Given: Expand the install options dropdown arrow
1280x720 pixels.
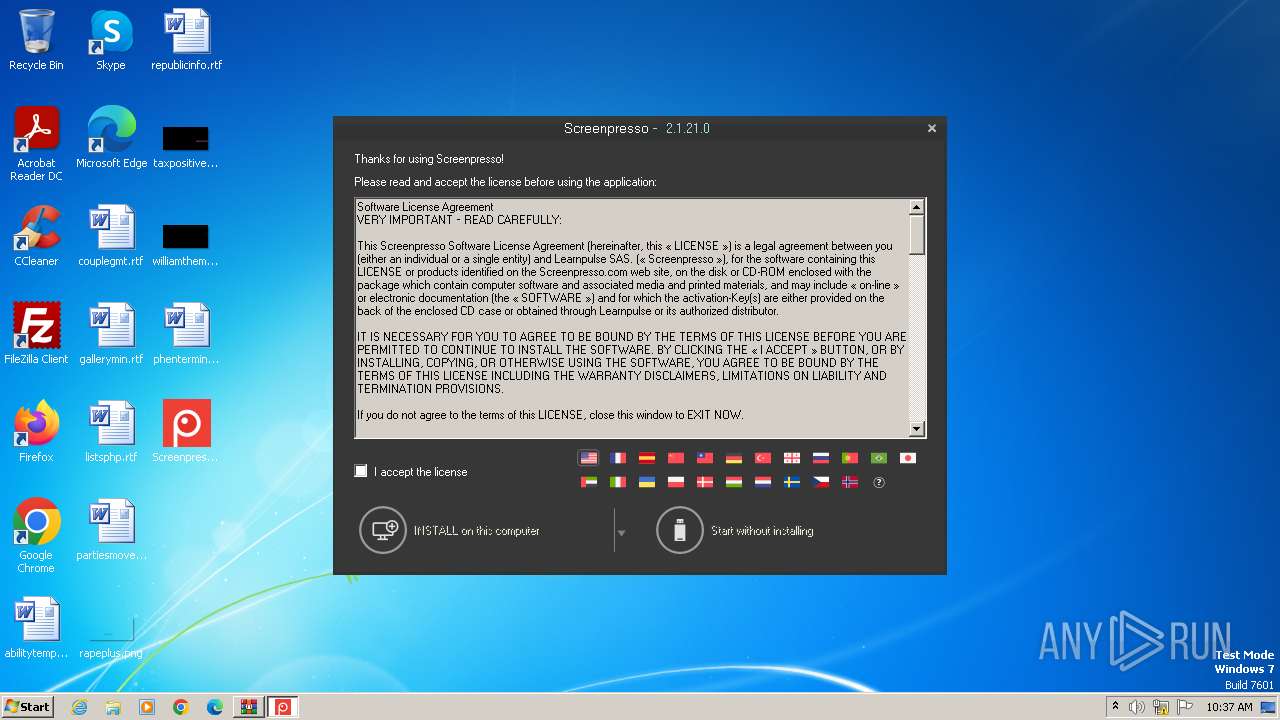Looking at the screenshot, I should [x=621, y=533].
